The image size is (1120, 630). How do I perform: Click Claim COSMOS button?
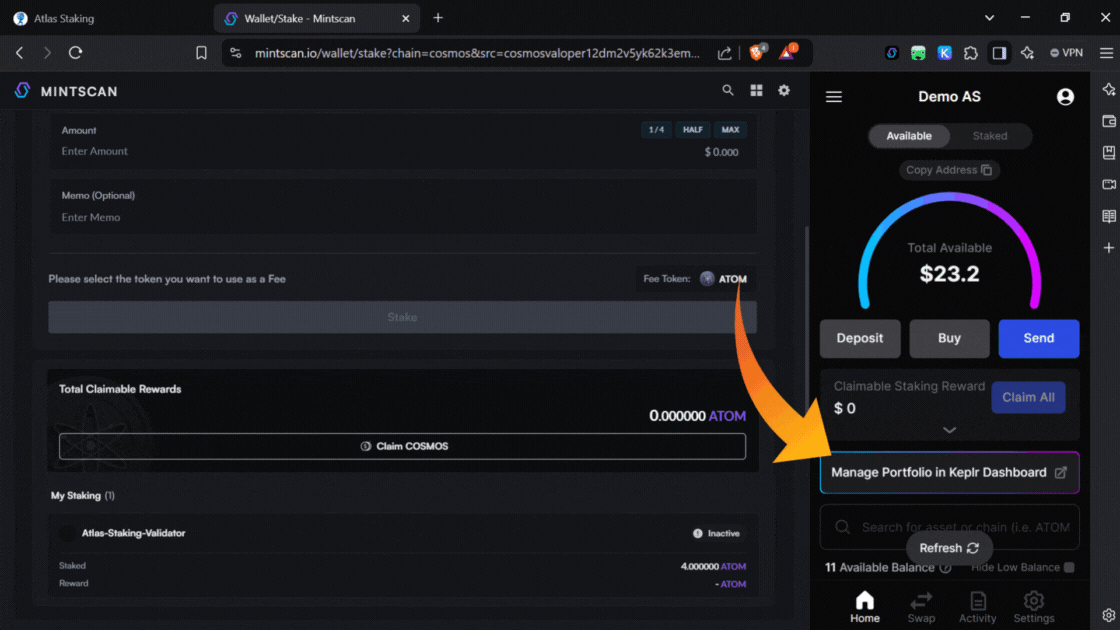coord(402,446)
